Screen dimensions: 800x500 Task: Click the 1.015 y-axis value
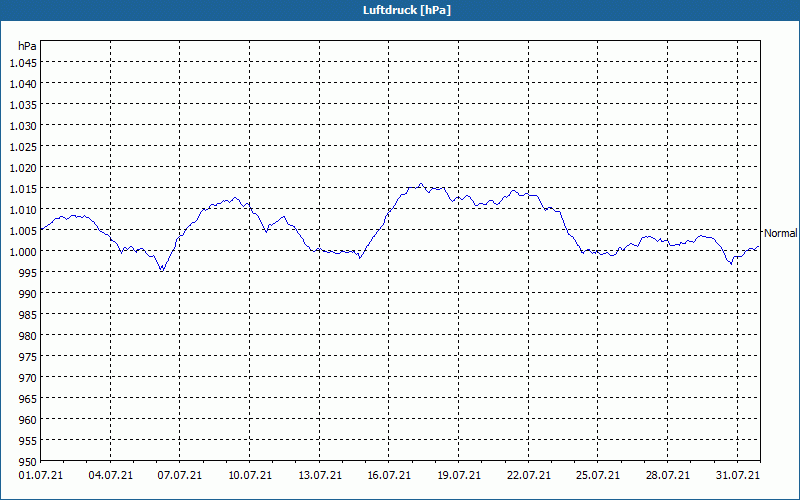(23, 189)
